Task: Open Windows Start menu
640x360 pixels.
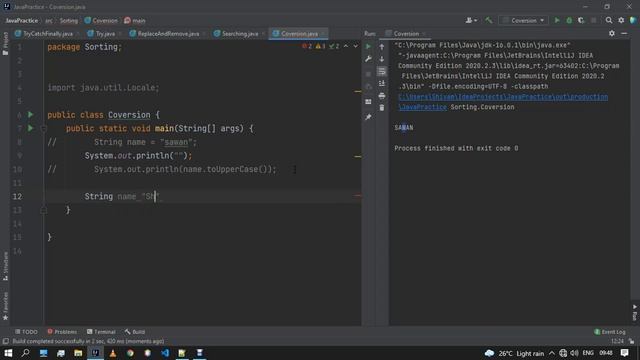Action: [8, 353]
